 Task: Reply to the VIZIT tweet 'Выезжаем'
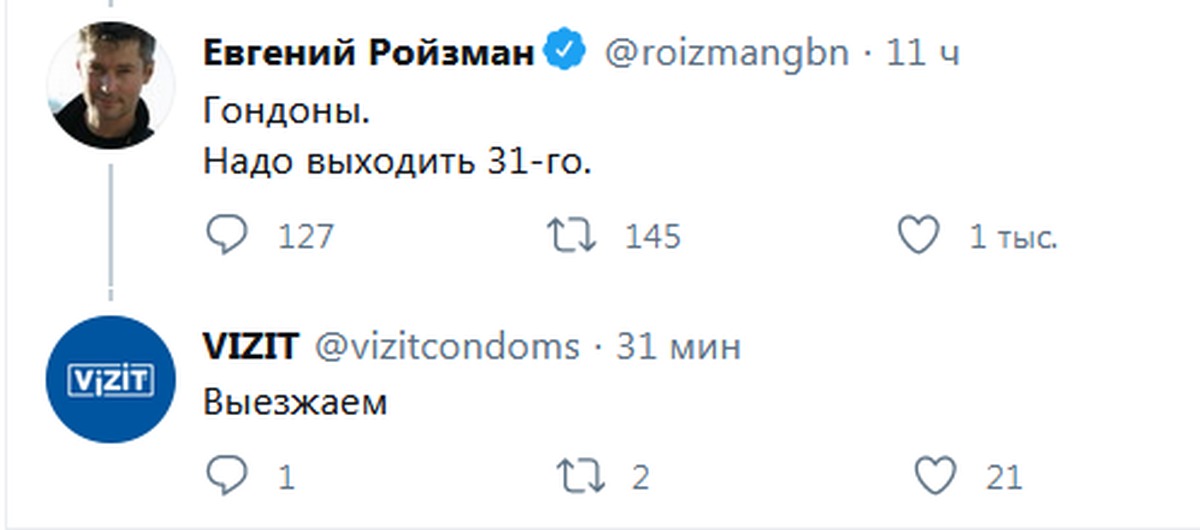(x=226, y=476)
